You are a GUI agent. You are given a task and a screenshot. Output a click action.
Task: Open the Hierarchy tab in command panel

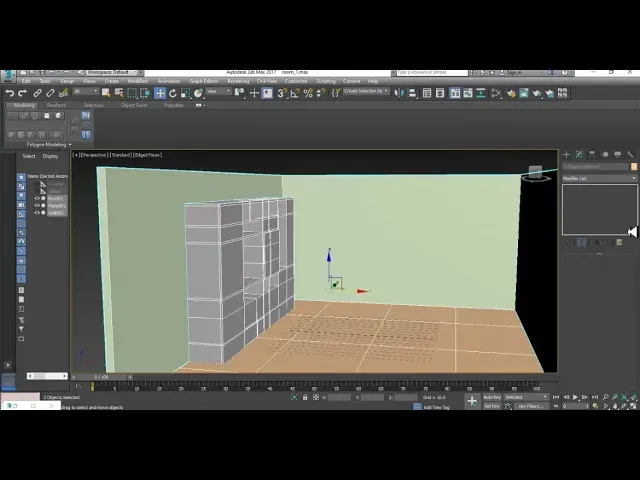point(592,155)
